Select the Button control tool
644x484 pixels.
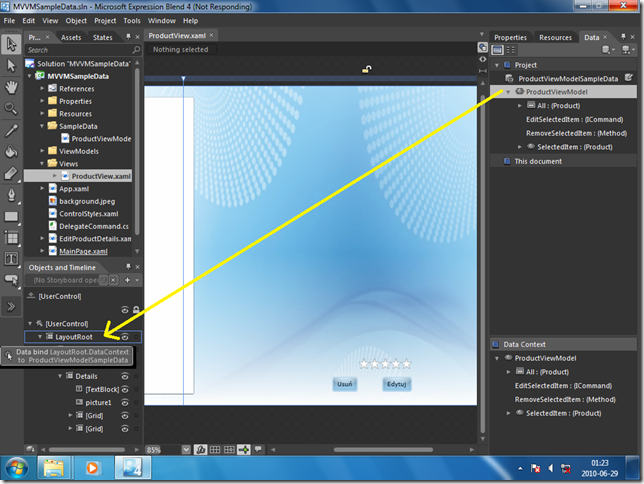click(x=11, y=281)
